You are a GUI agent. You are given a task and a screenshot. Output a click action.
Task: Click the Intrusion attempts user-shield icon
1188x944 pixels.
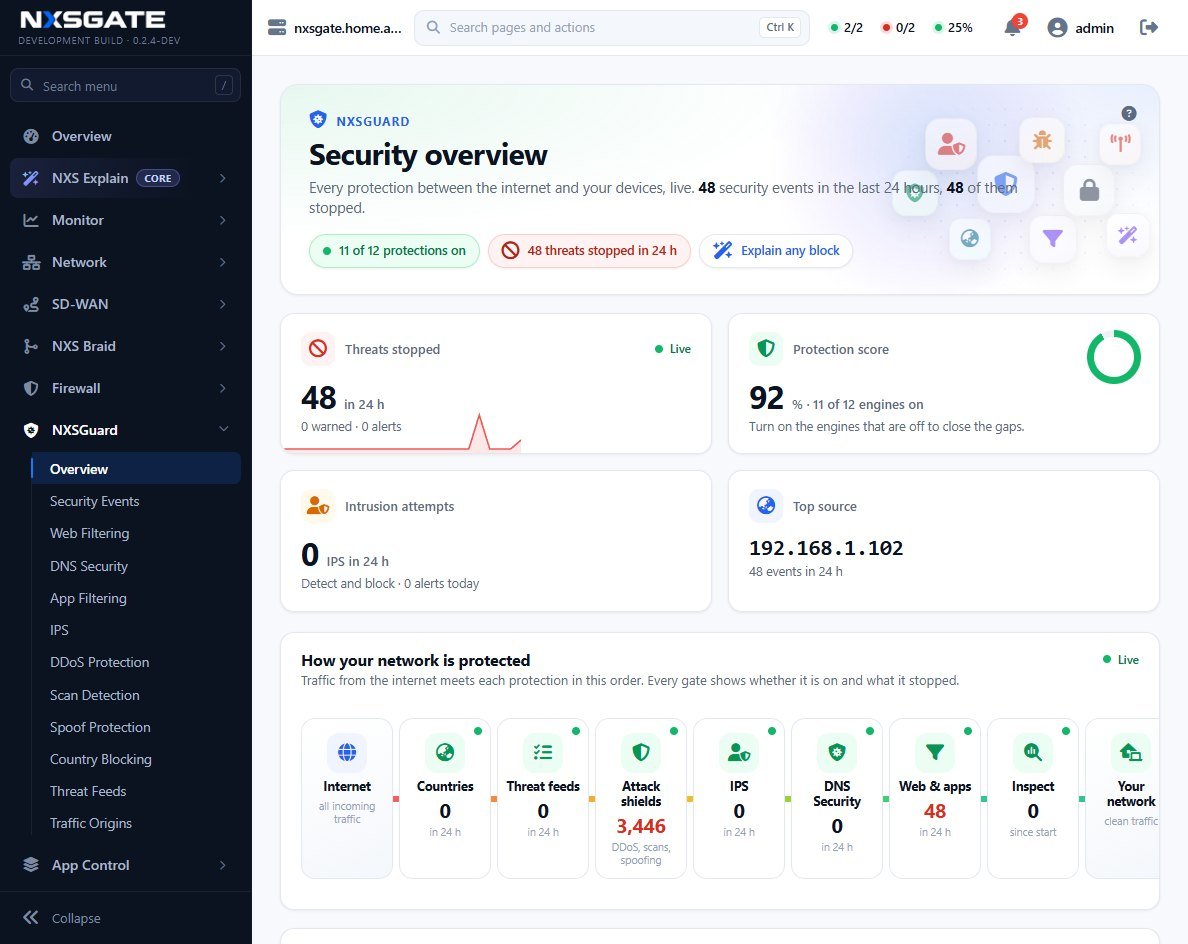pos(318,506)
